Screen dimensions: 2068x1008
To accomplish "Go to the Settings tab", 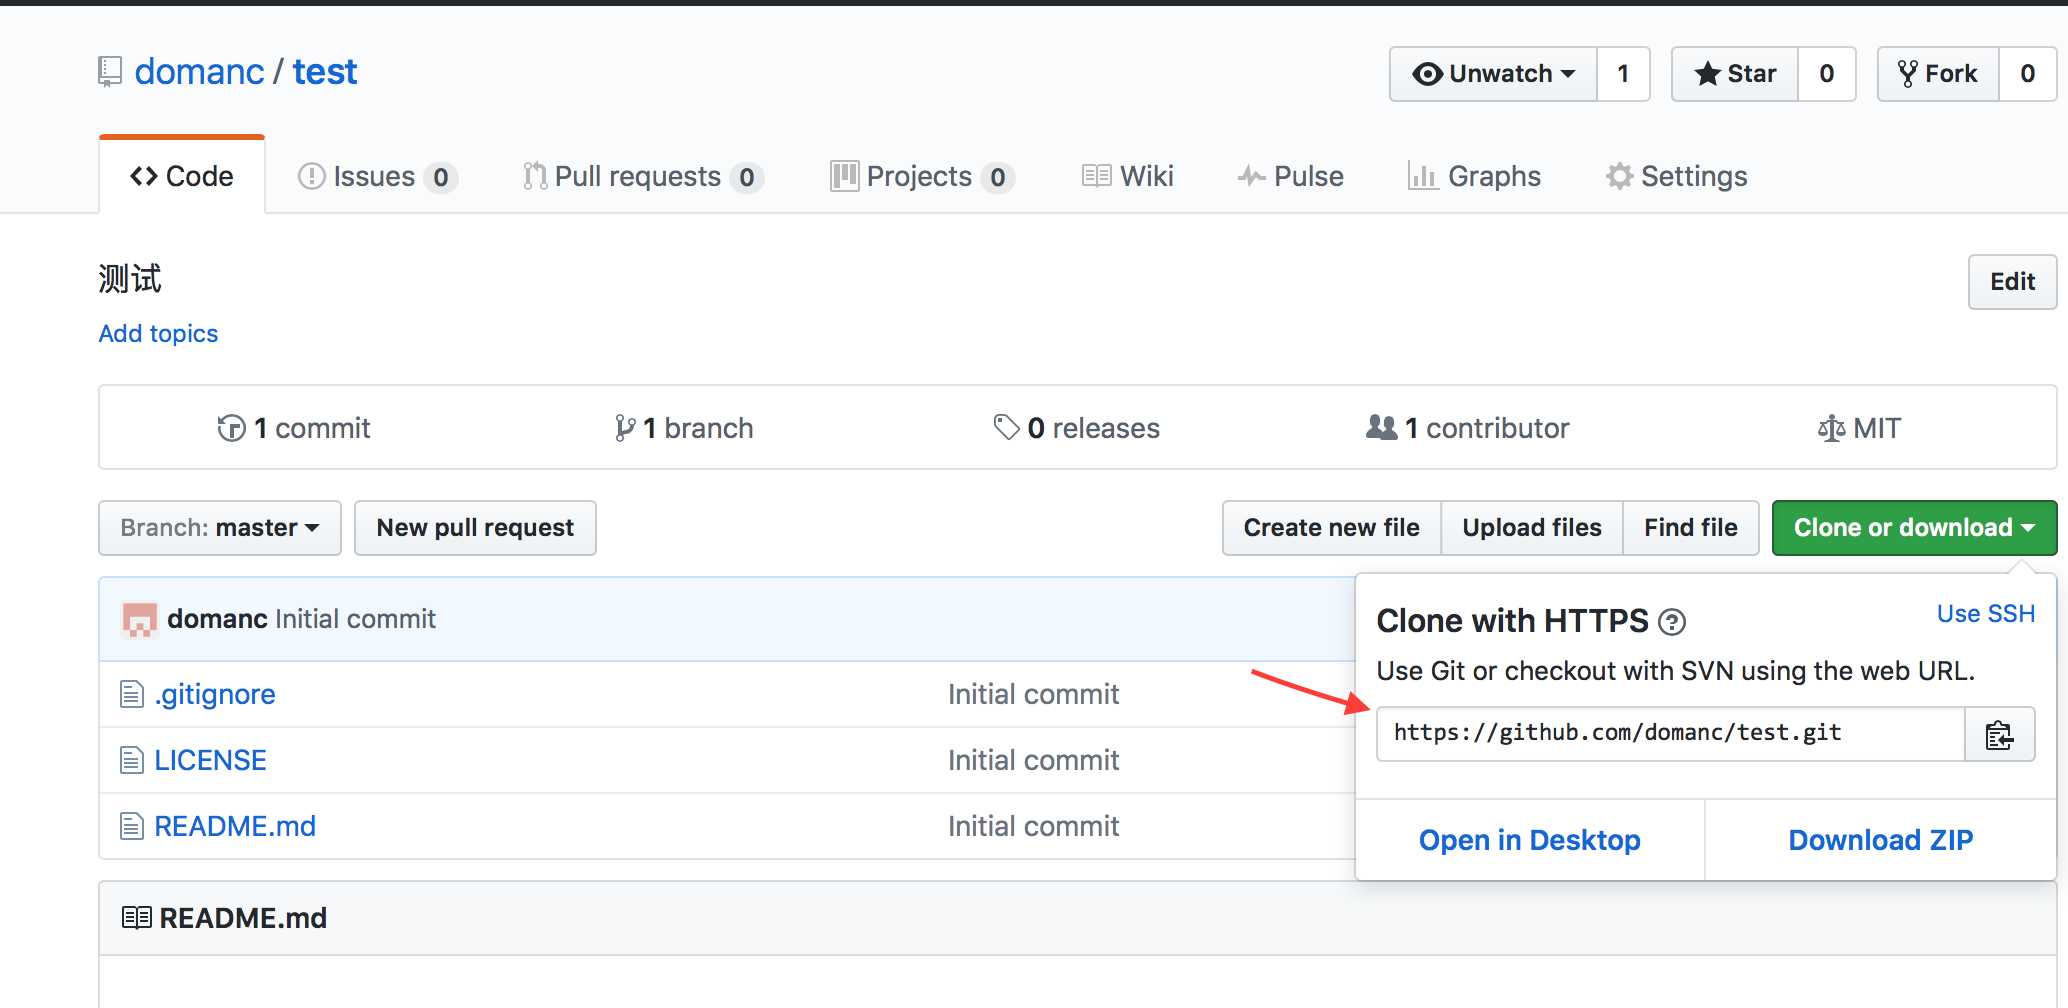I will click(x=1677, y=176).
